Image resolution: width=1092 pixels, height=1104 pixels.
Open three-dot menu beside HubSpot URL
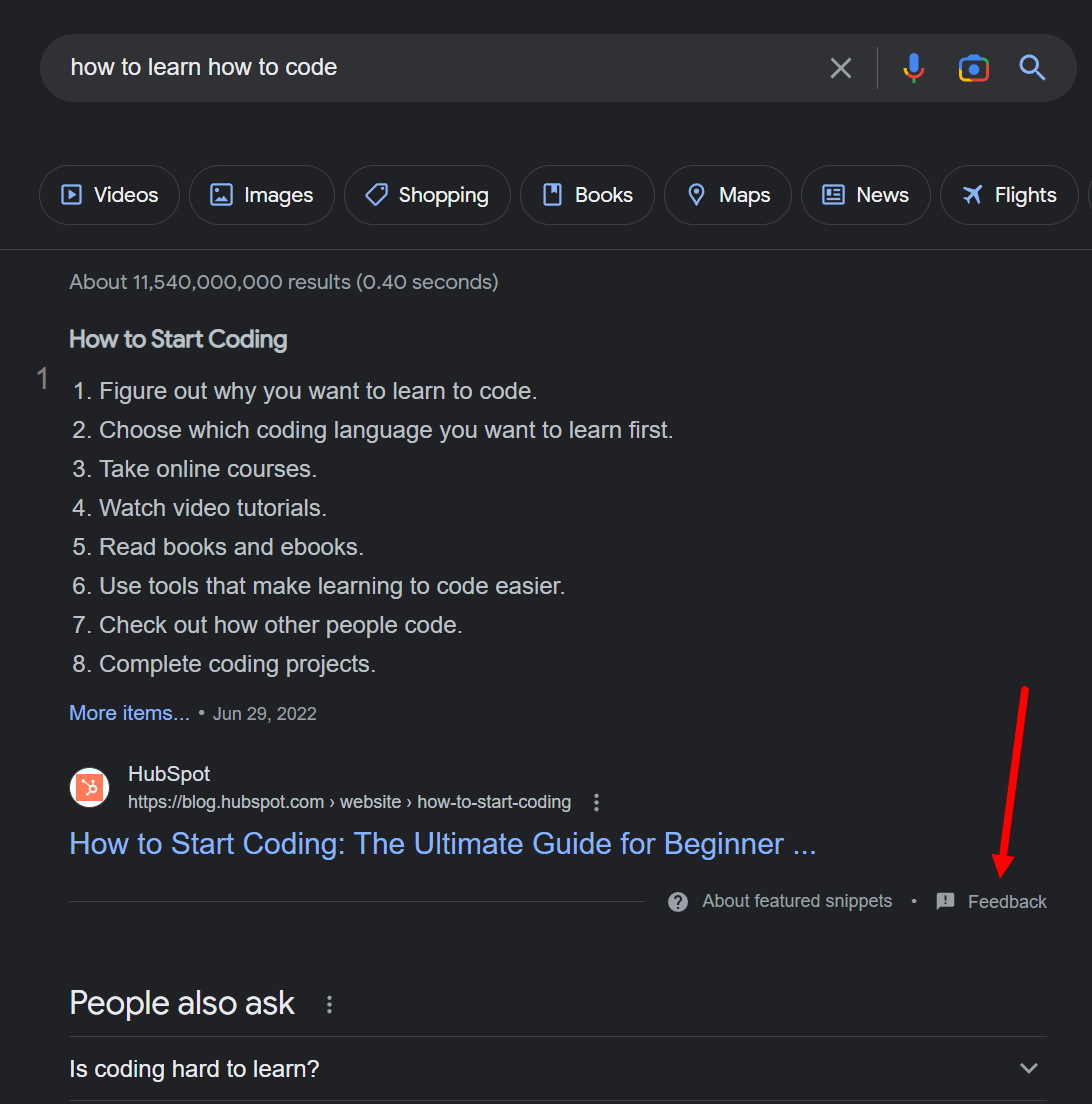pyautogui.click(x=596, y=803)
